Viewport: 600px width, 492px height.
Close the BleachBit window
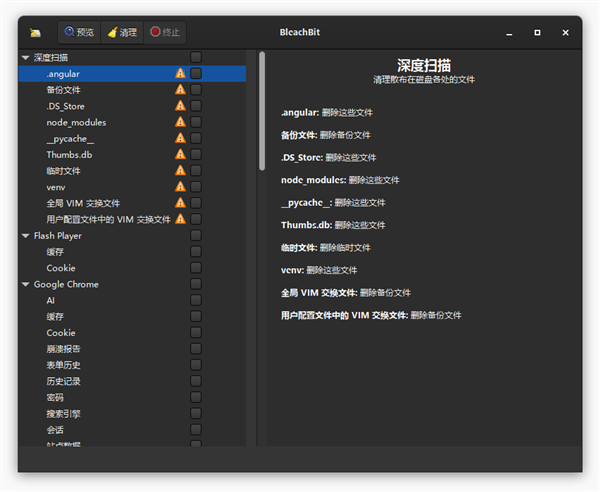[566, 33]
